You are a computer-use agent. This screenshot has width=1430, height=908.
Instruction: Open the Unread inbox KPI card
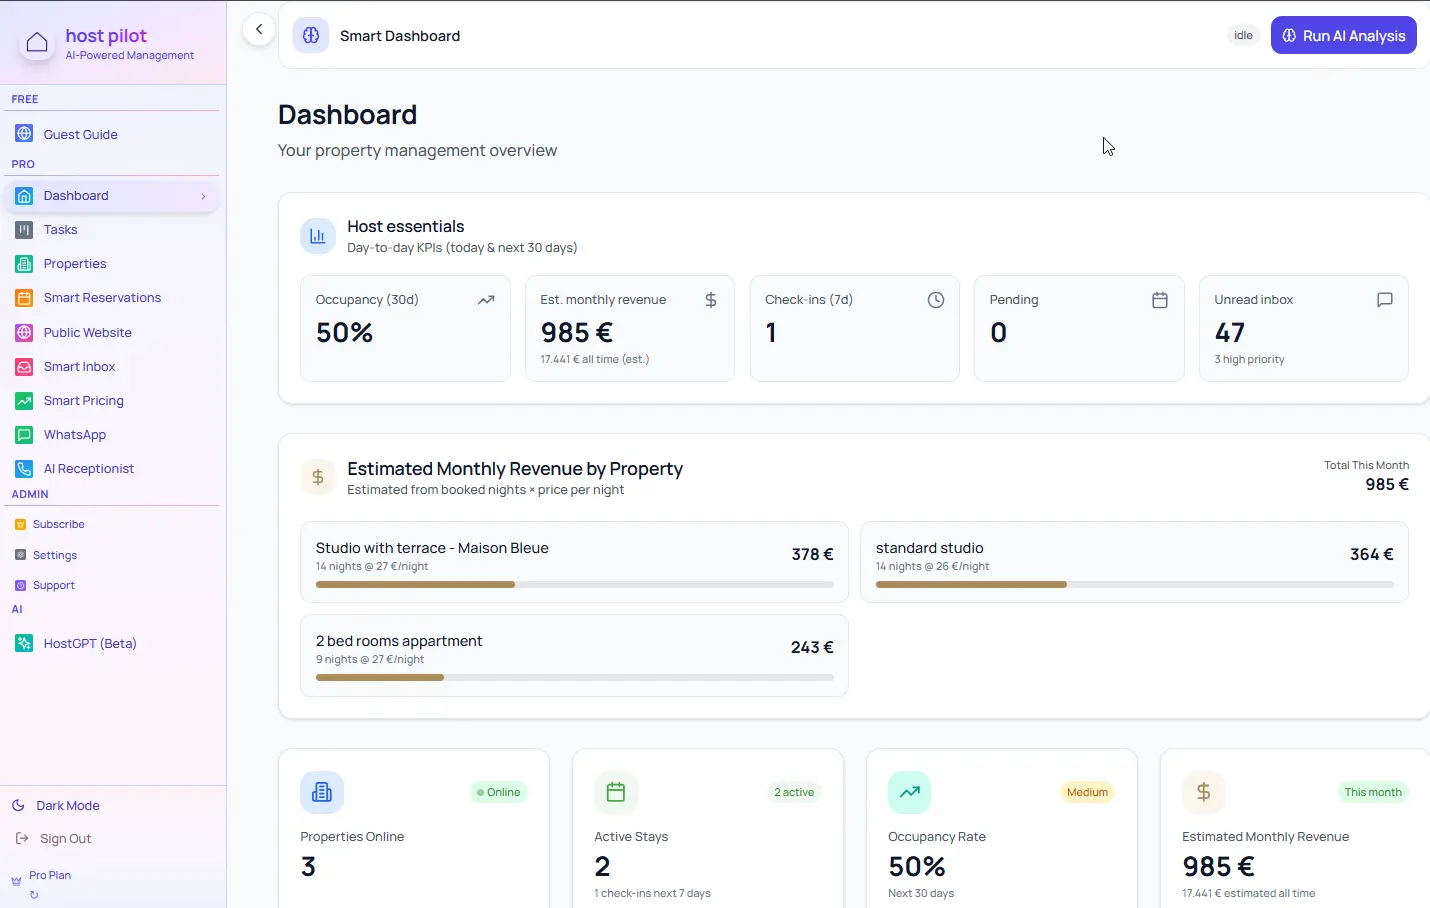[1304, 328]
